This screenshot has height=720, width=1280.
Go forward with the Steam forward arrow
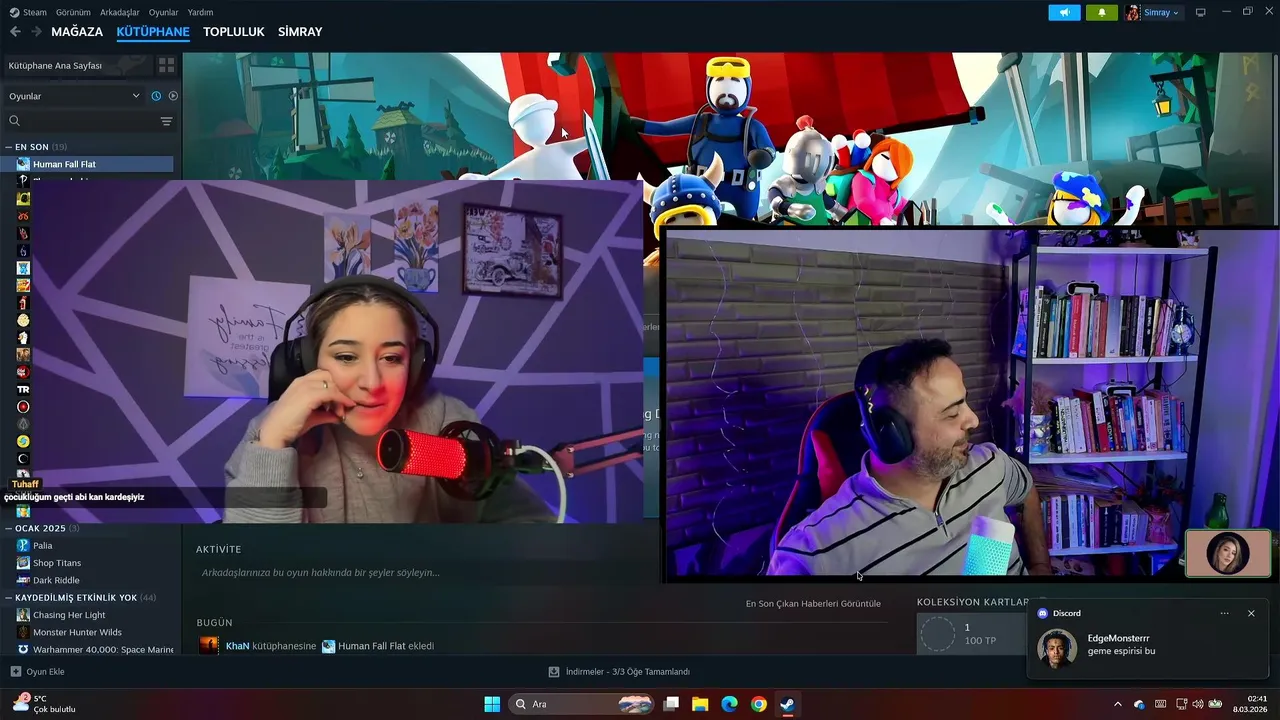pos(36,32)
